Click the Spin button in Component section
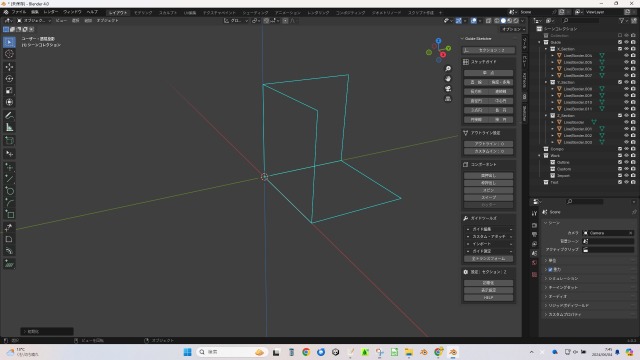 pyautogui.click(x=489, y=190)
